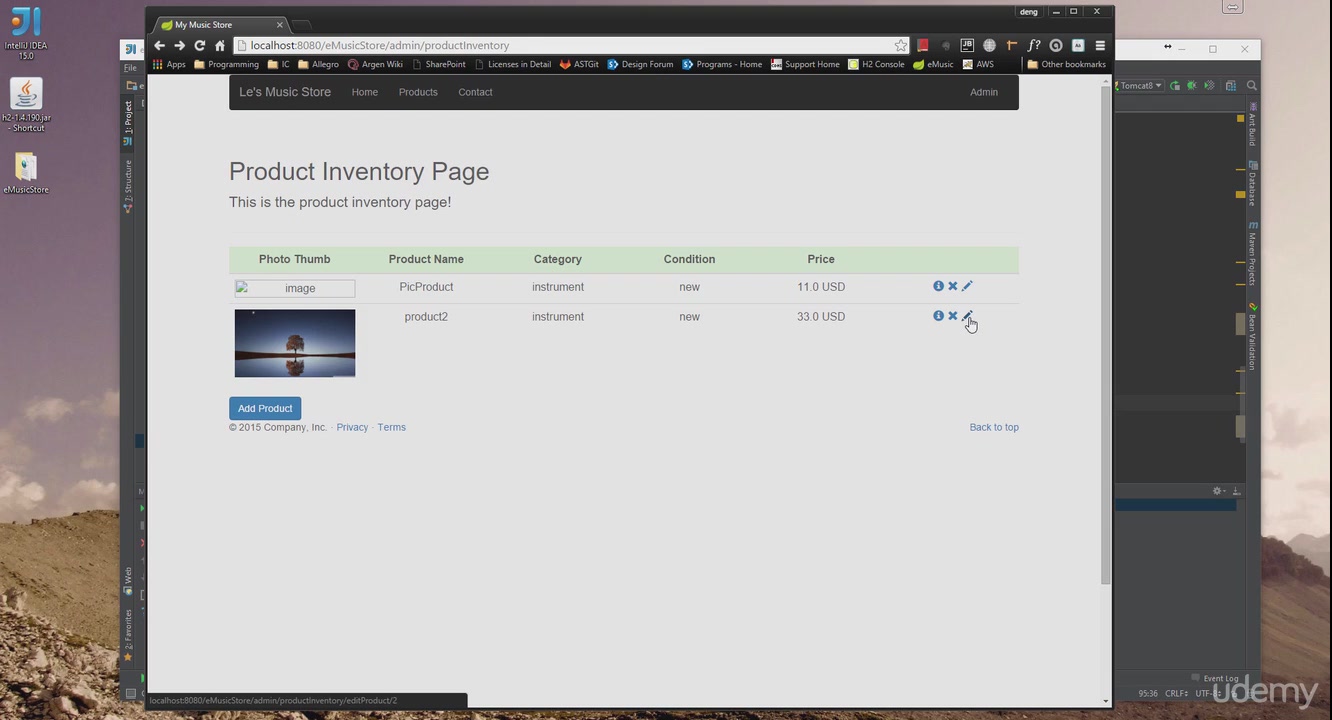Open the H2 Console bookmark
The image size is (1332, 720).
pyautogui.click(x=875, y=64)
